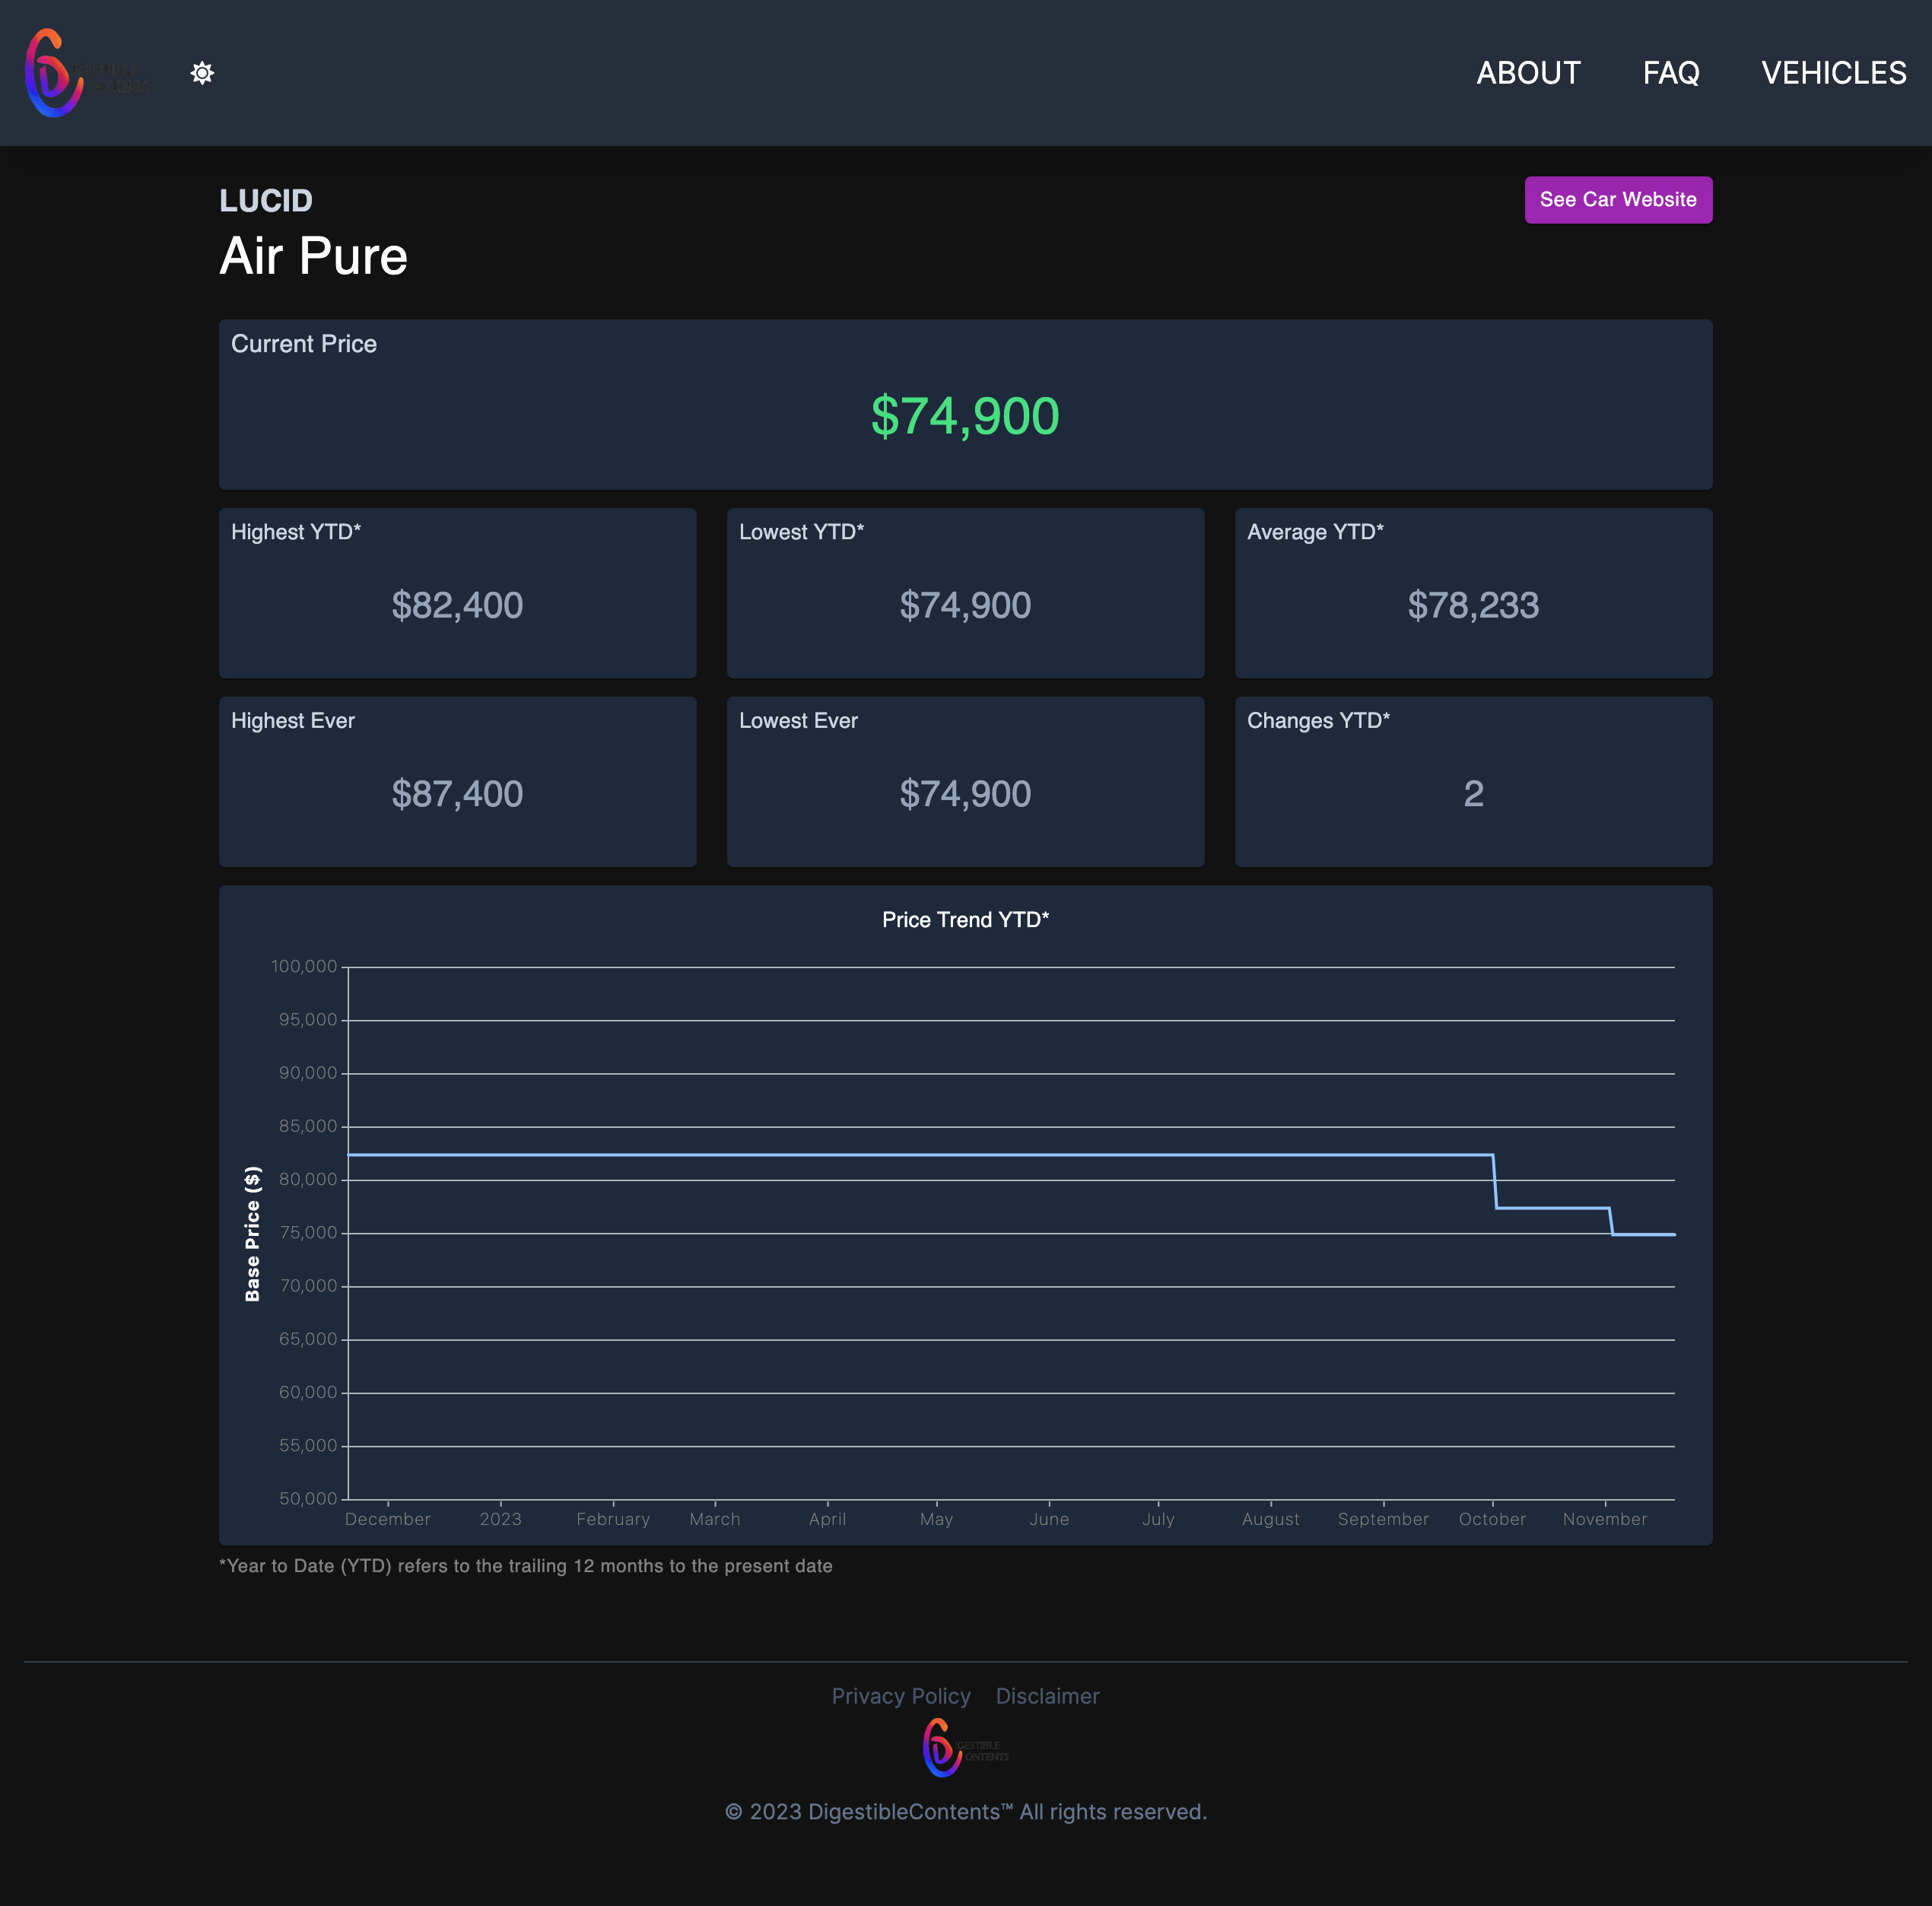Click the $74,900 current price value
Viewport: 1932px width, 1906px height.
pos(965,416)
